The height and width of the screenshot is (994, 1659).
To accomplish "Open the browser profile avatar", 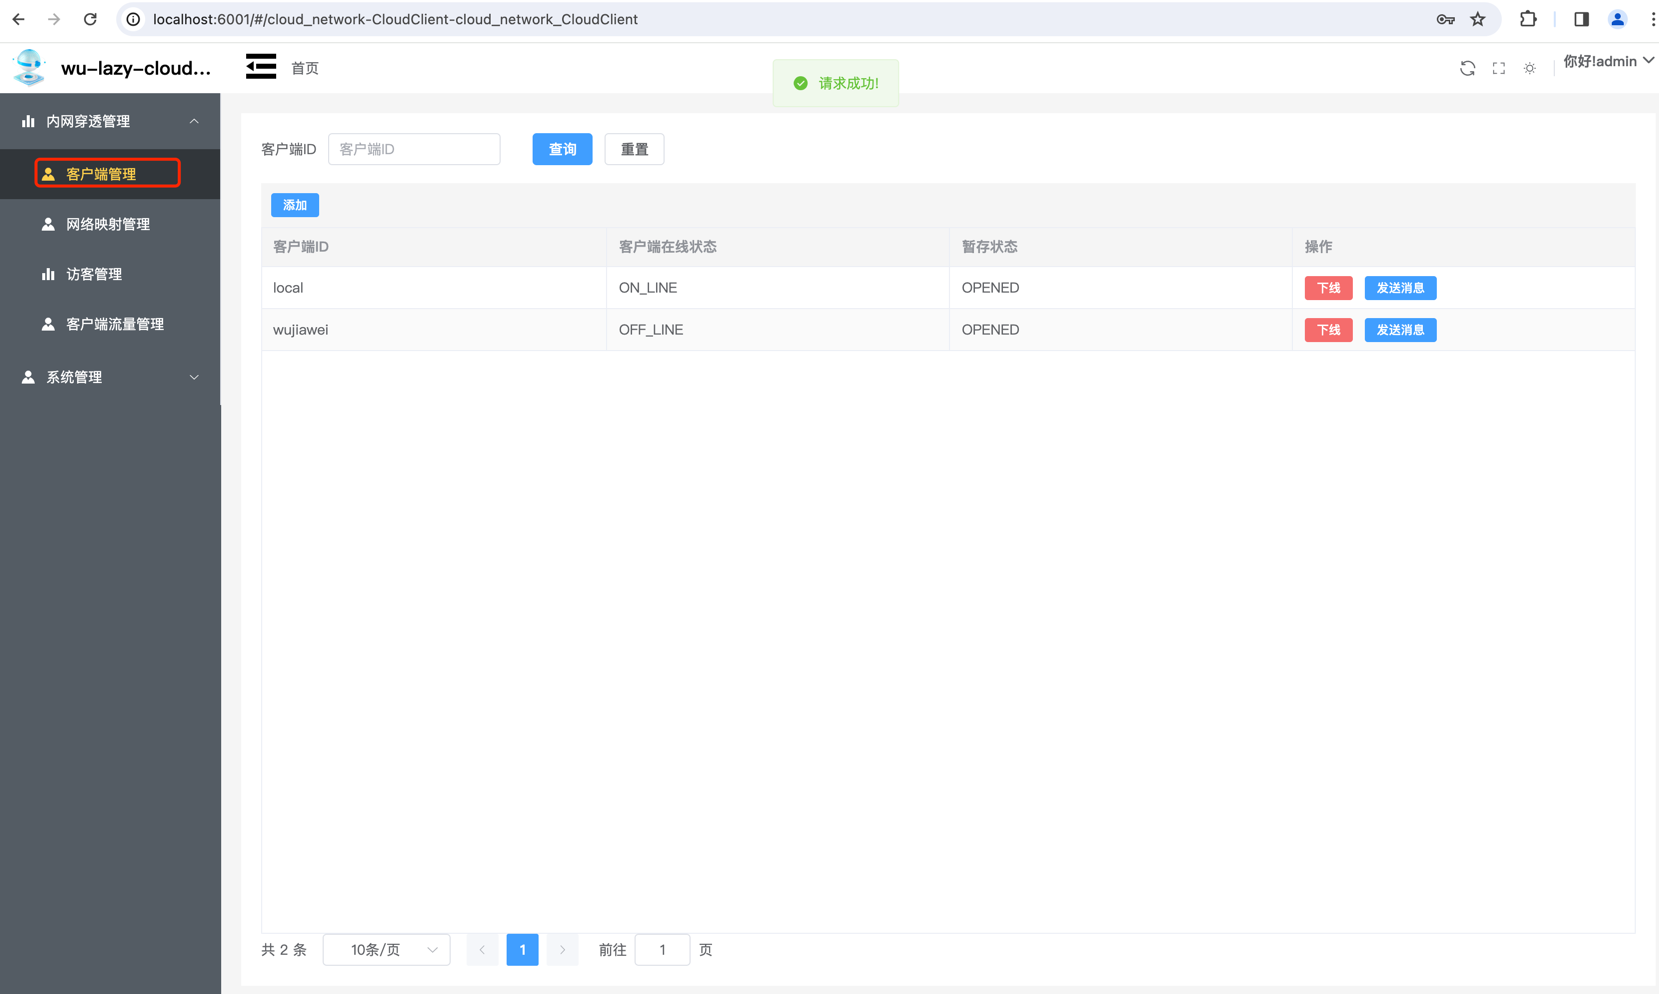I will coord(1617,19).
